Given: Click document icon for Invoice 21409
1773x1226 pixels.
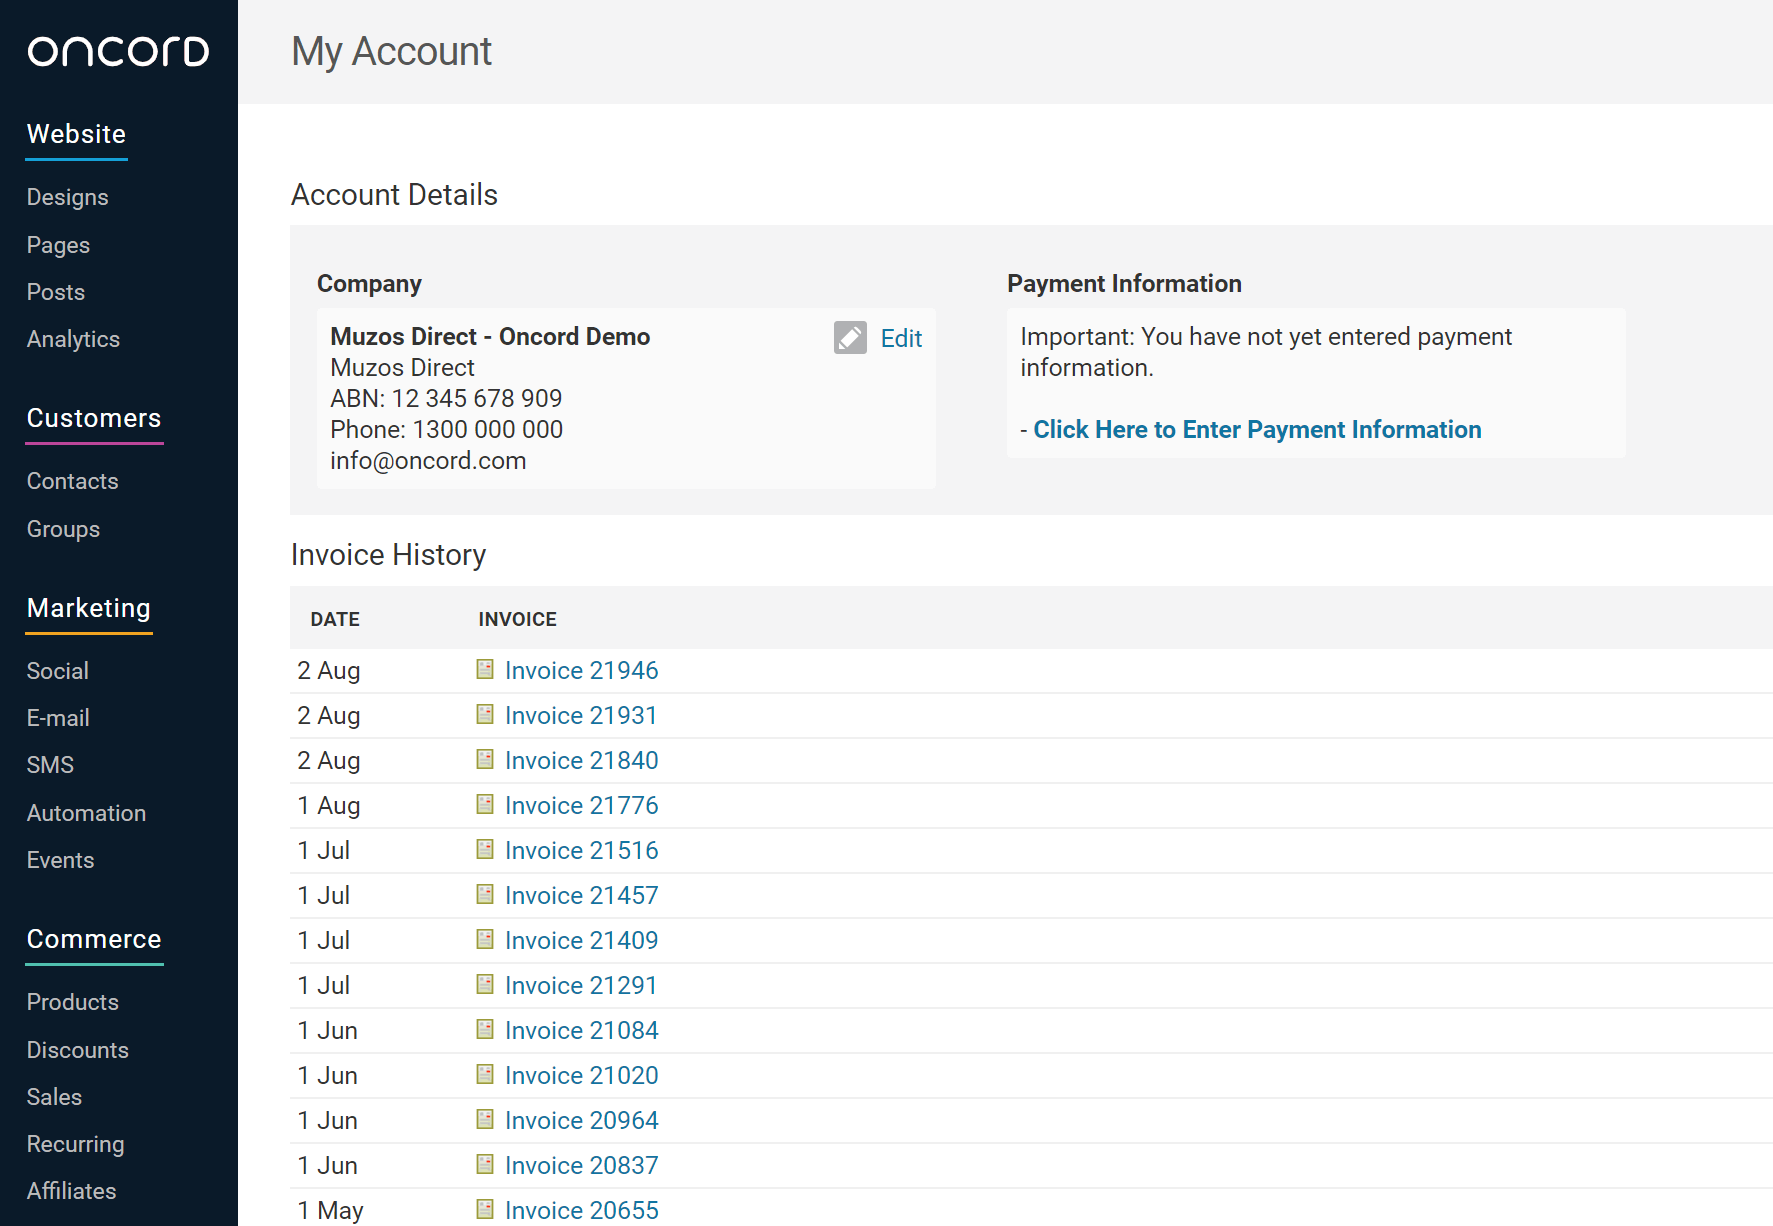Looking at the screenshot, I should tap(485, 939).
